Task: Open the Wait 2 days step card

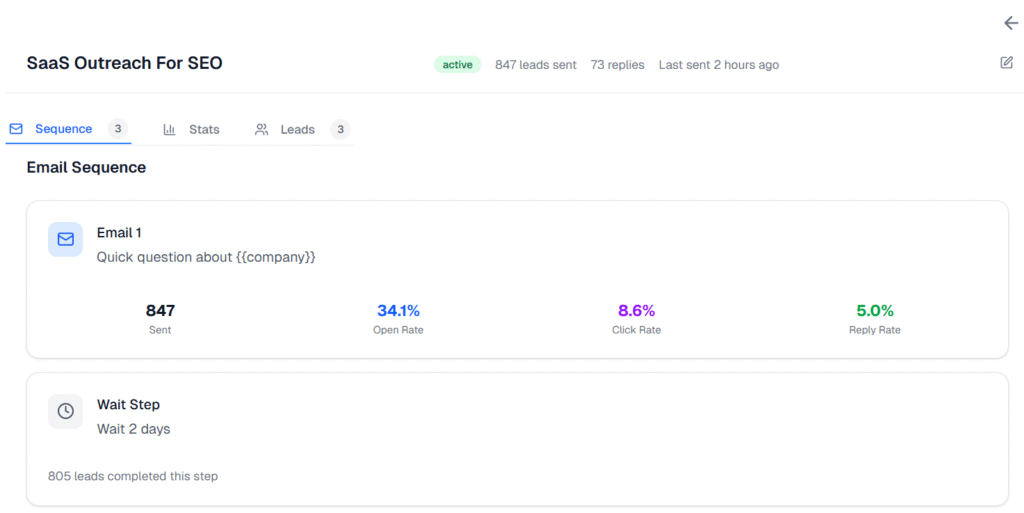Action: (517, 439)
